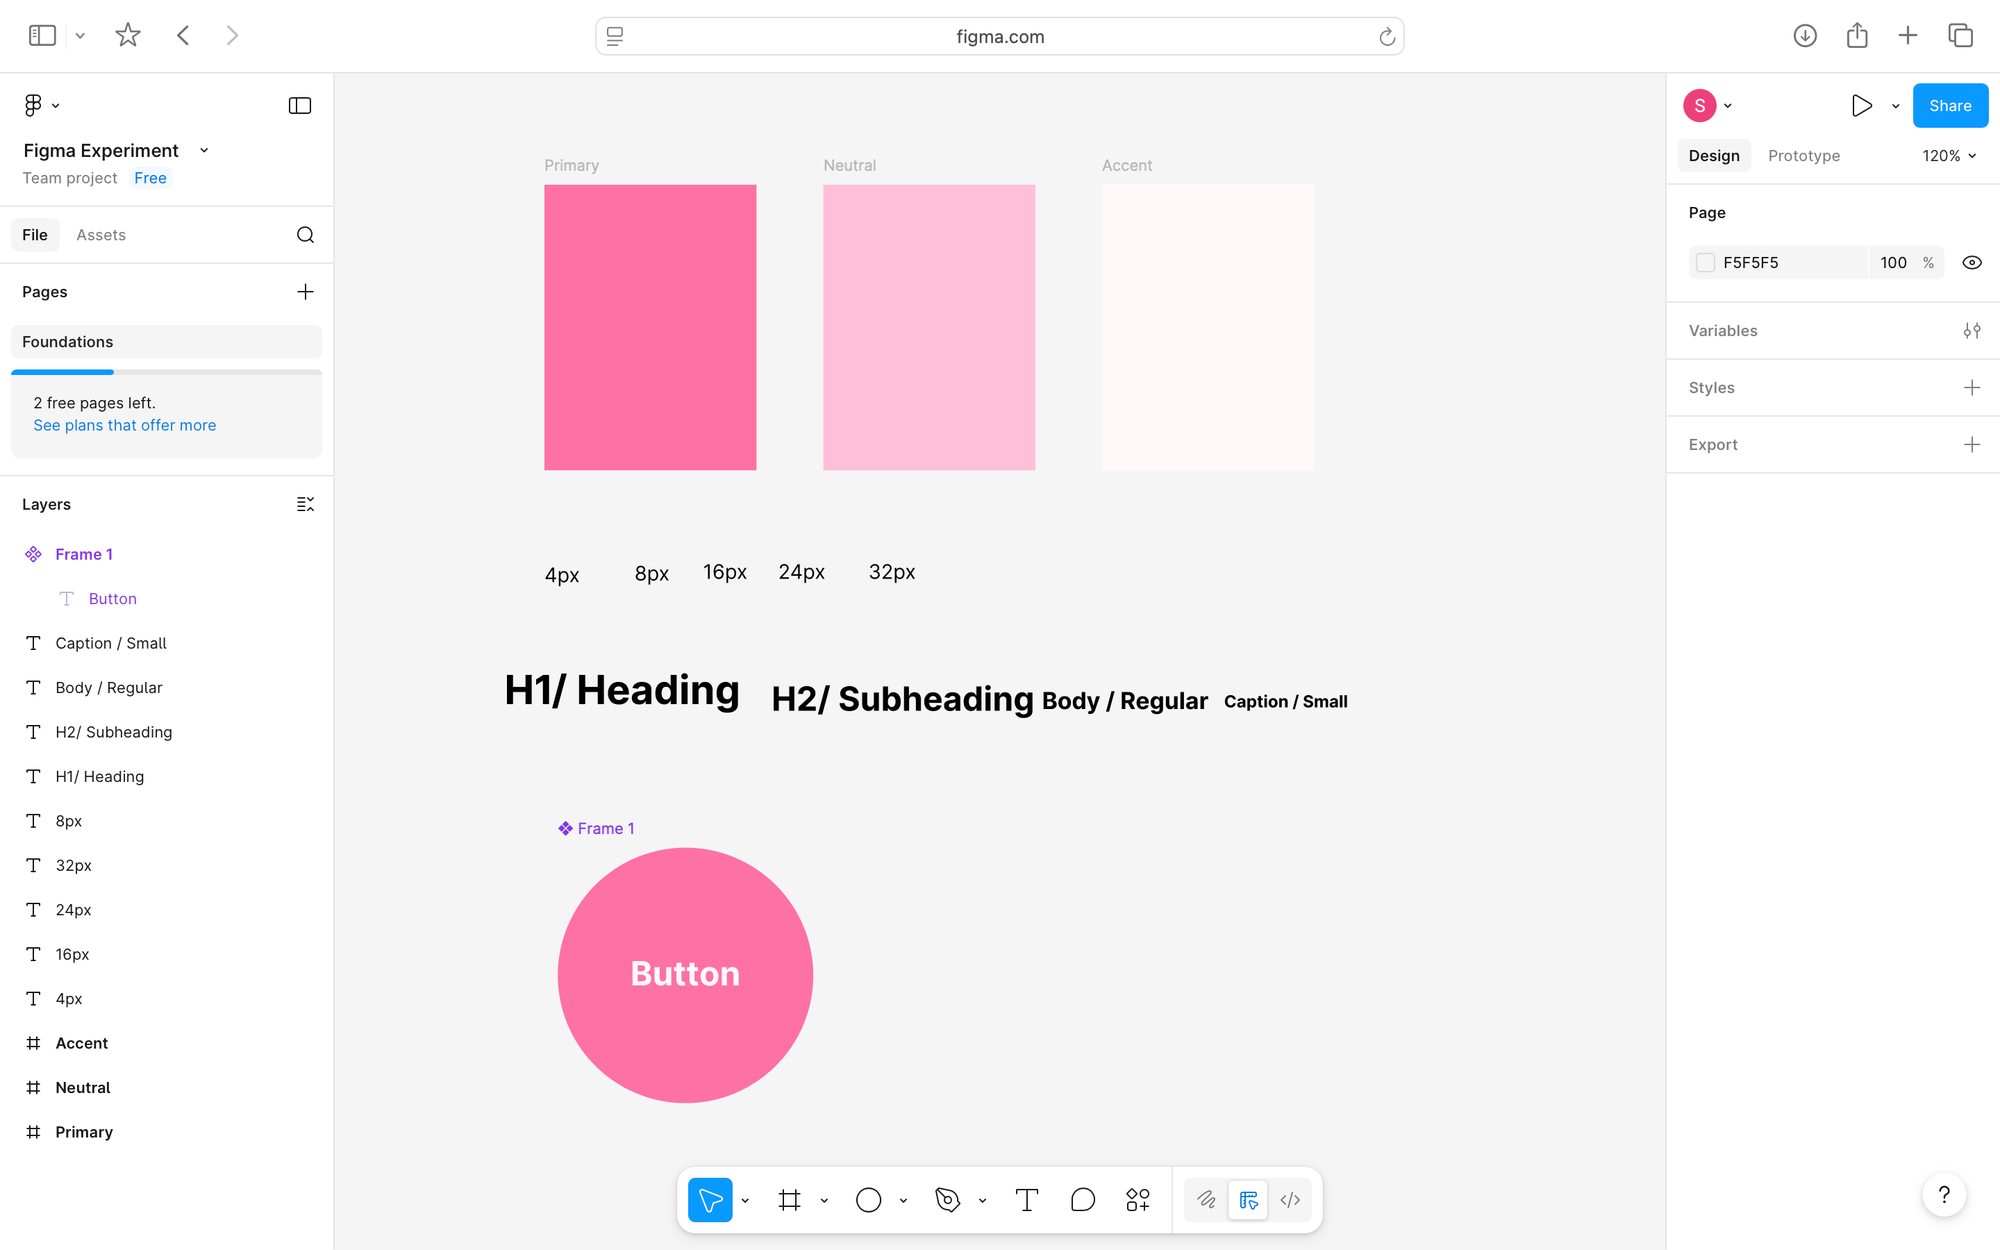The image size is (2000, 1250).
Task: Select the Ellipse shape tool
Action: [x=868, y=1200]
